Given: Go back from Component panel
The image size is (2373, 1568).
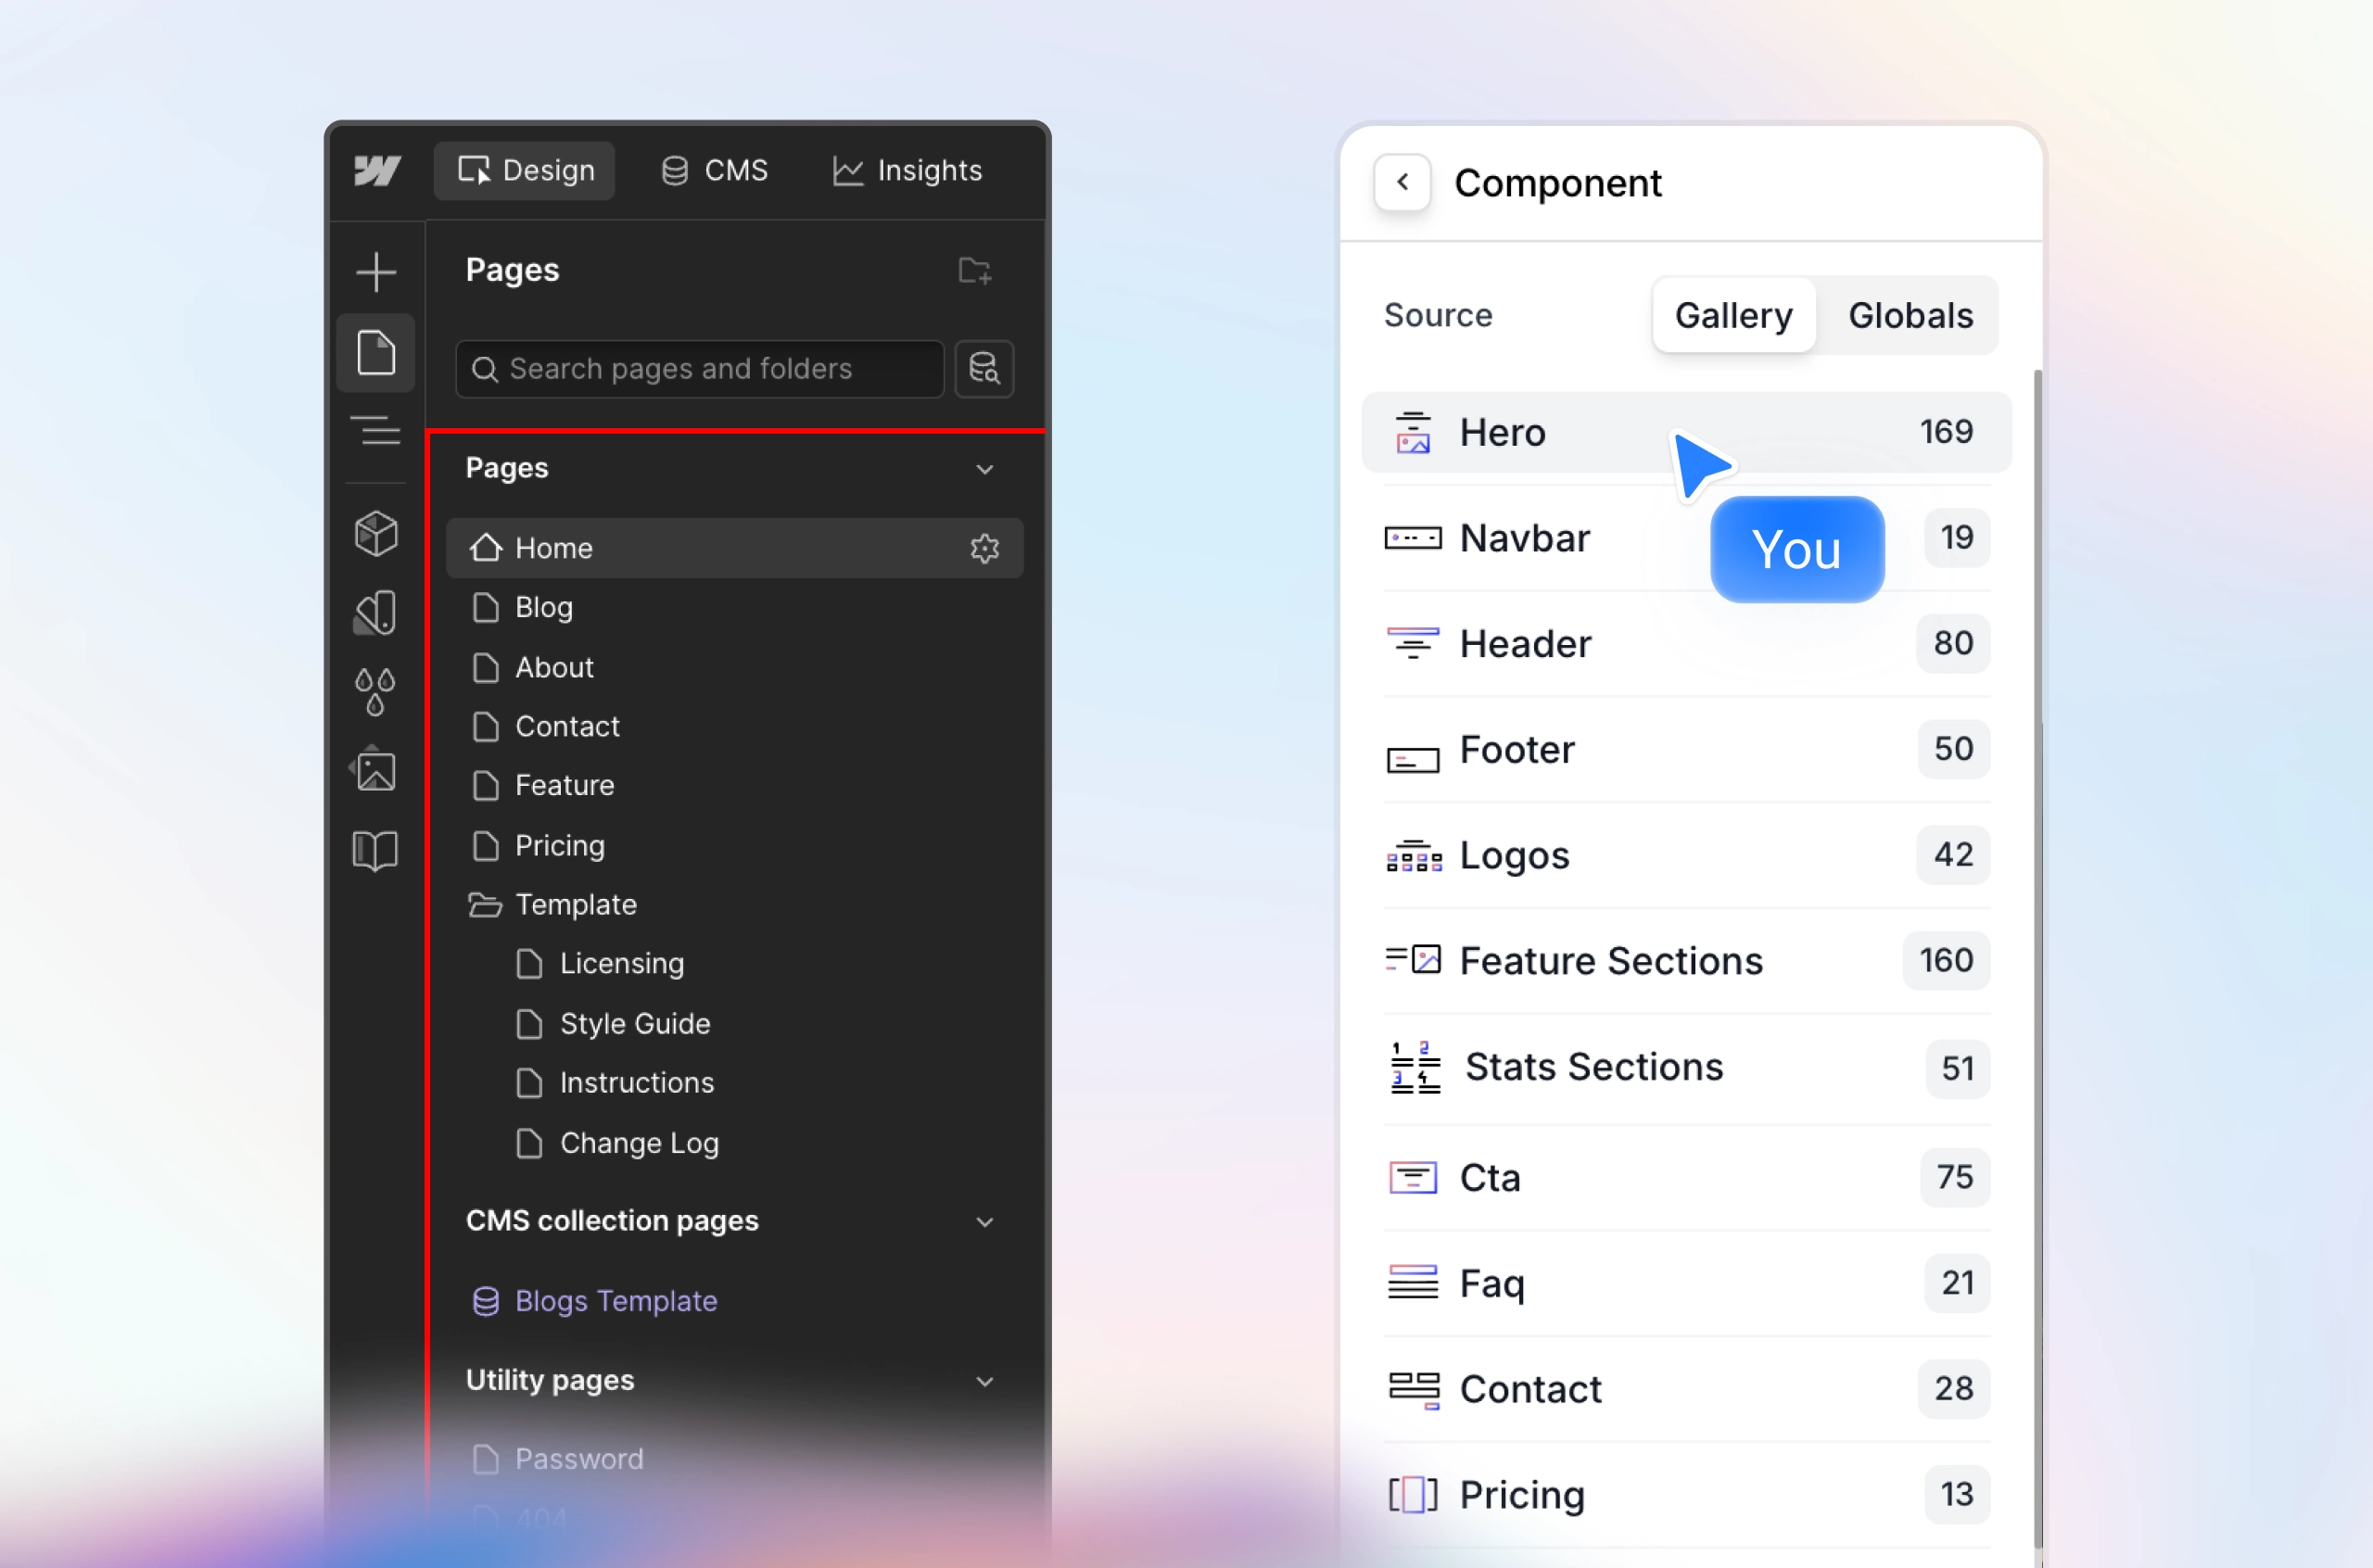Looking at the screenshot, I should pyautogui.click(x=1402, y=182).
